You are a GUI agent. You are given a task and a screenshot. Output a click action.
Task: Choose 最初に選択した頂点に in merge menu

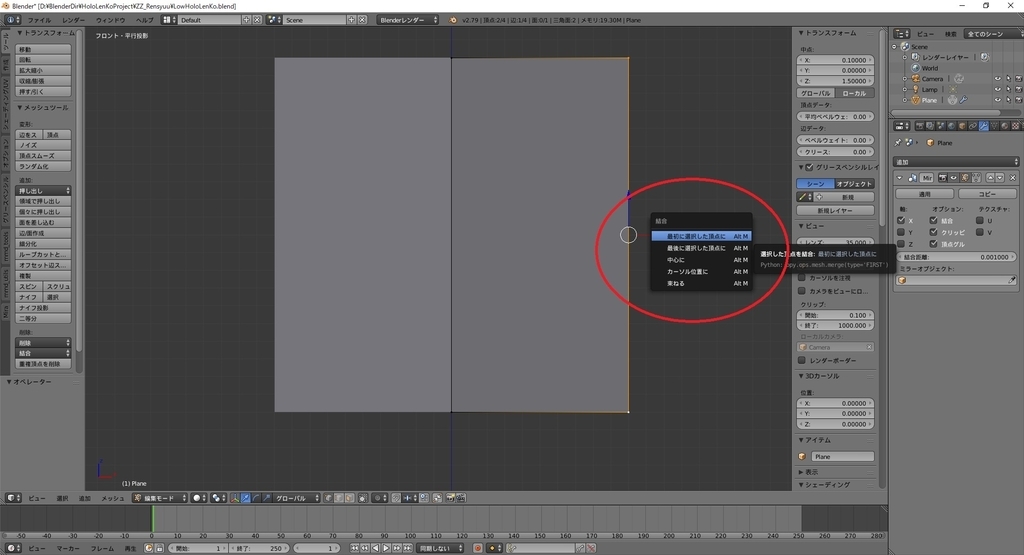click(x=701, y=236)
